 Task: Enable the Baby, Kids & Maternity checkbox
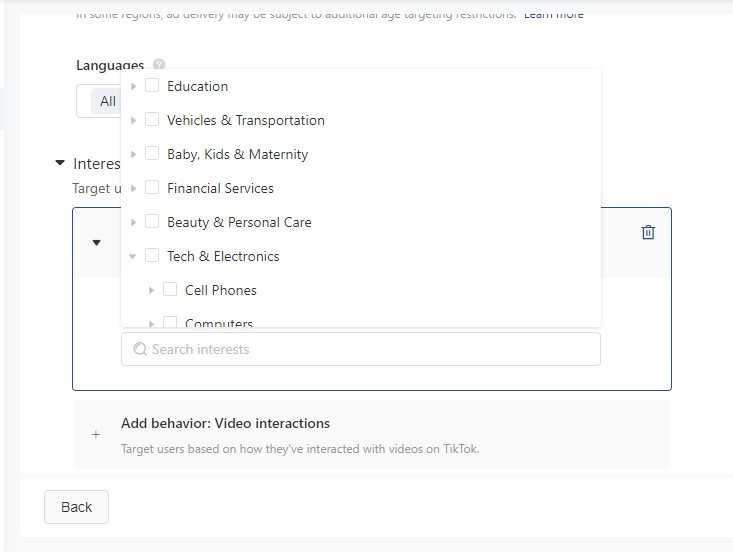point(152,154)
